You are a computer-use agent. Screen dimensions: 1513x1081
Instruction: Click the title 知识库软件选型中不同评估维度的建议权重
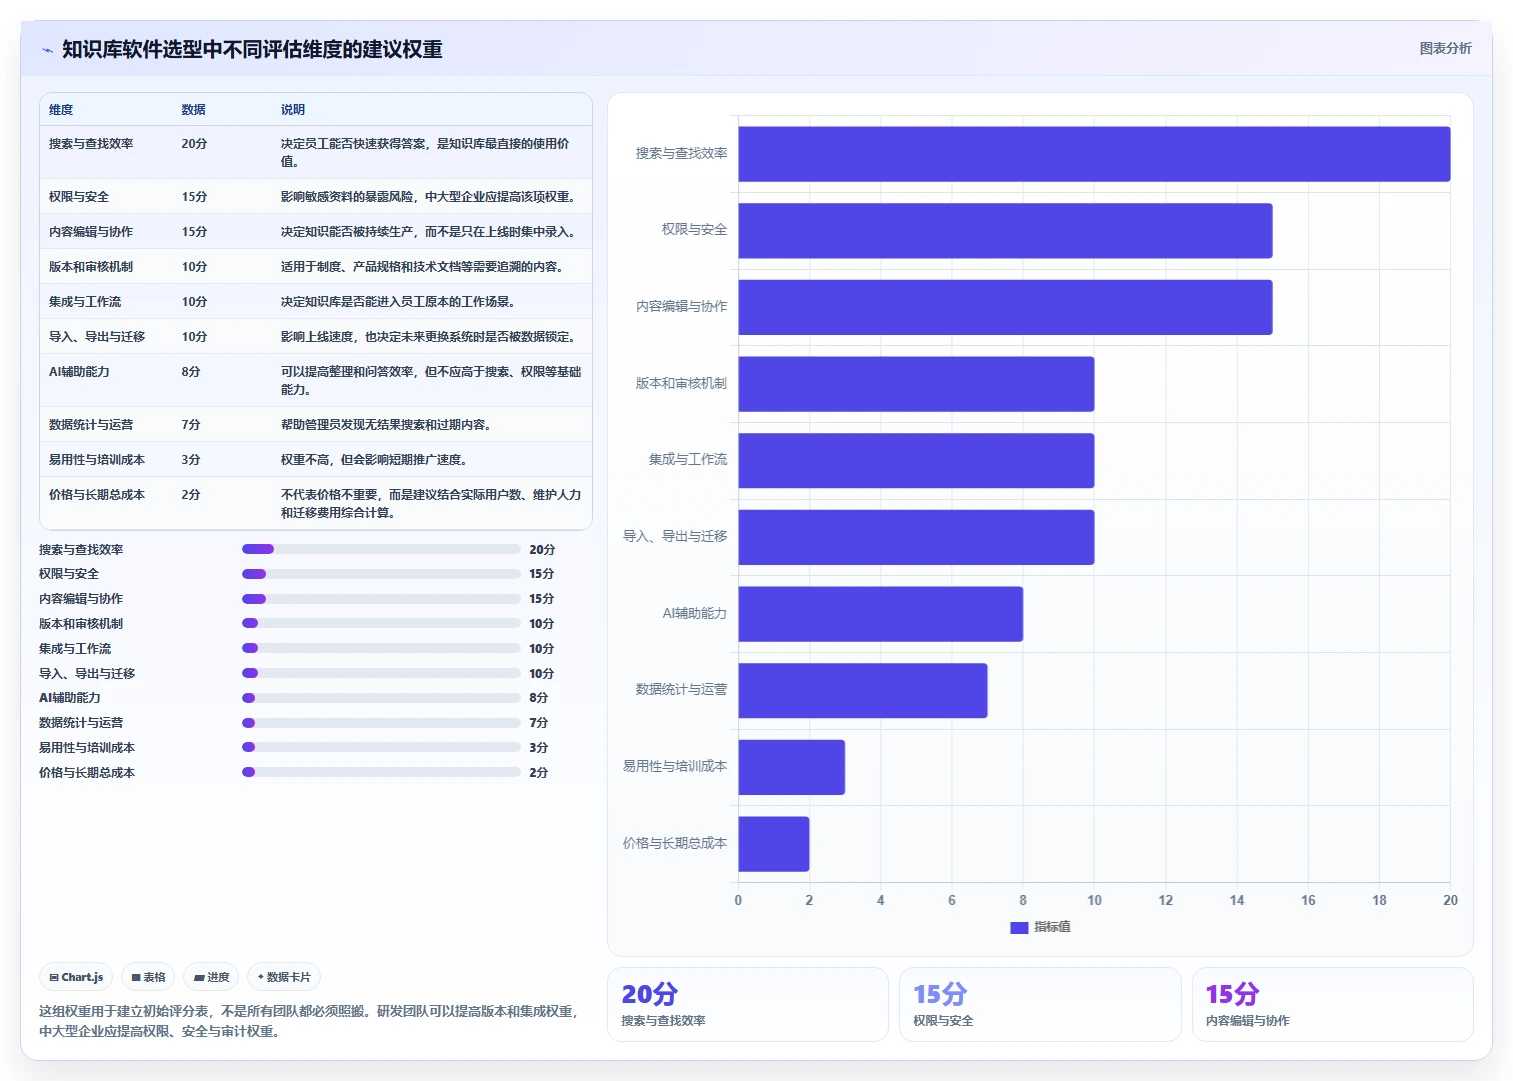(x=252, y=49)
